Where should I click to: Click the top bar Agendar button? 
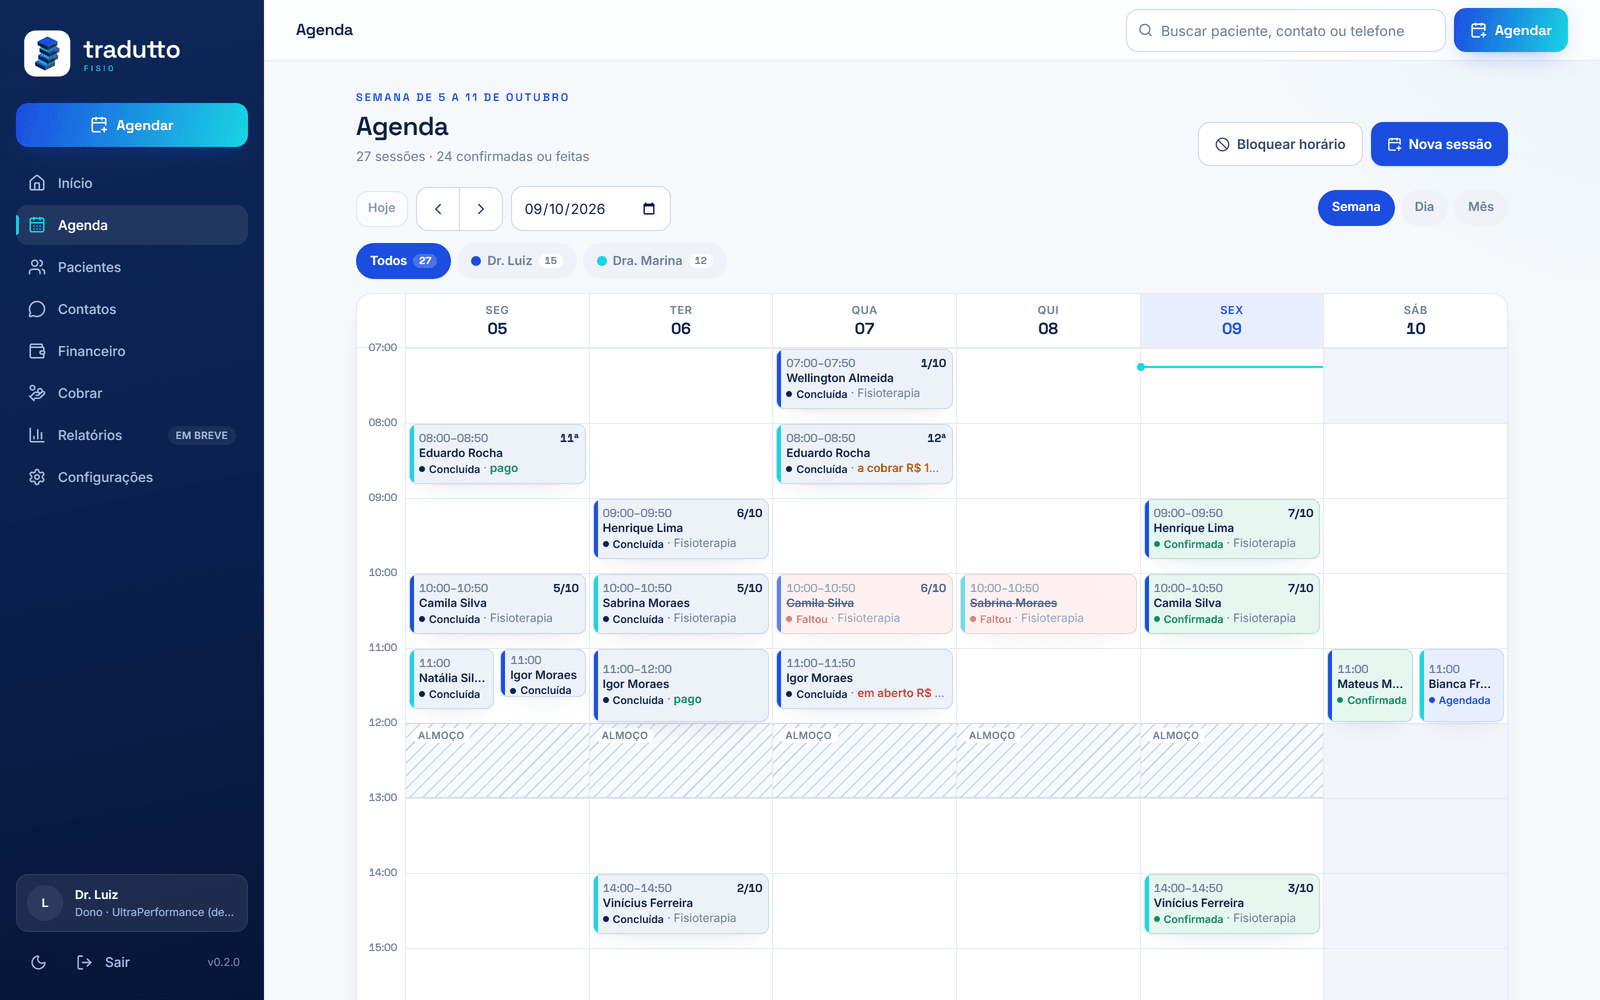[1510, 31]
